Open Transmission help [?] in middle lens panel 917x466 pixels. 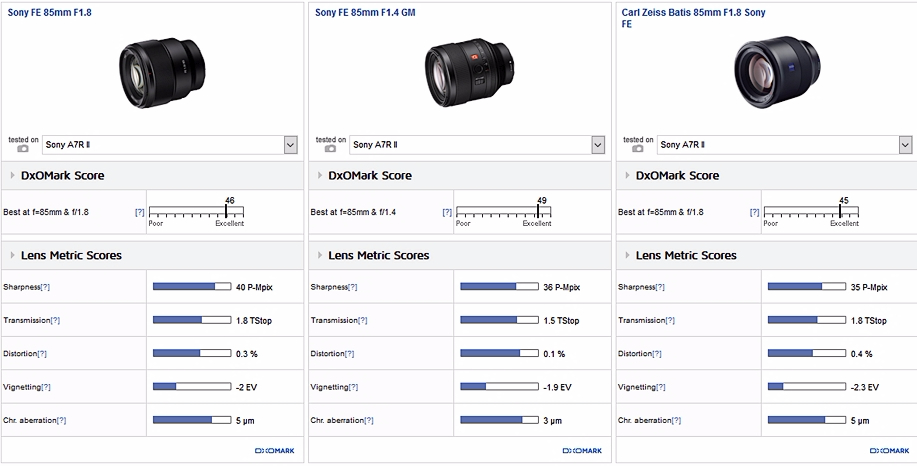362,321
